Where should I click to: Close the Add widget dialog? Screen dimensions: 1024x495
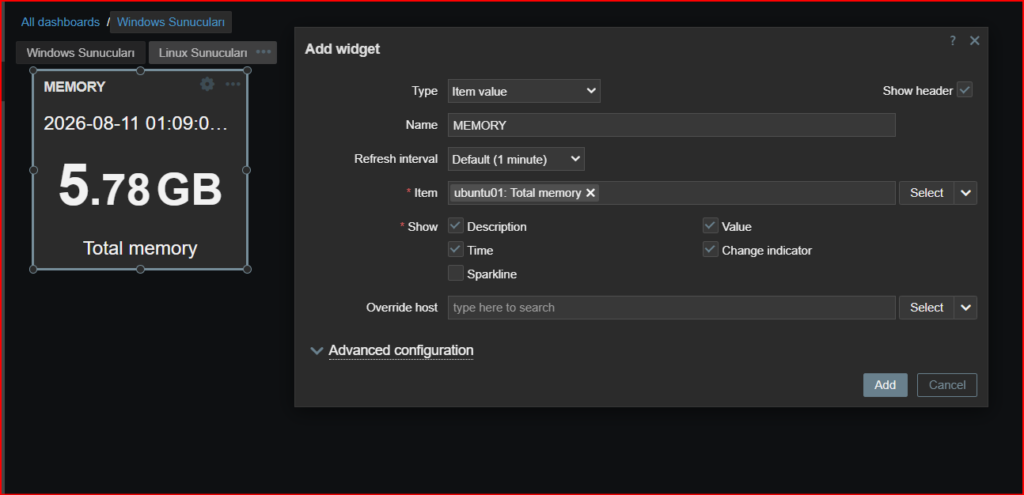tap(974, 40)
